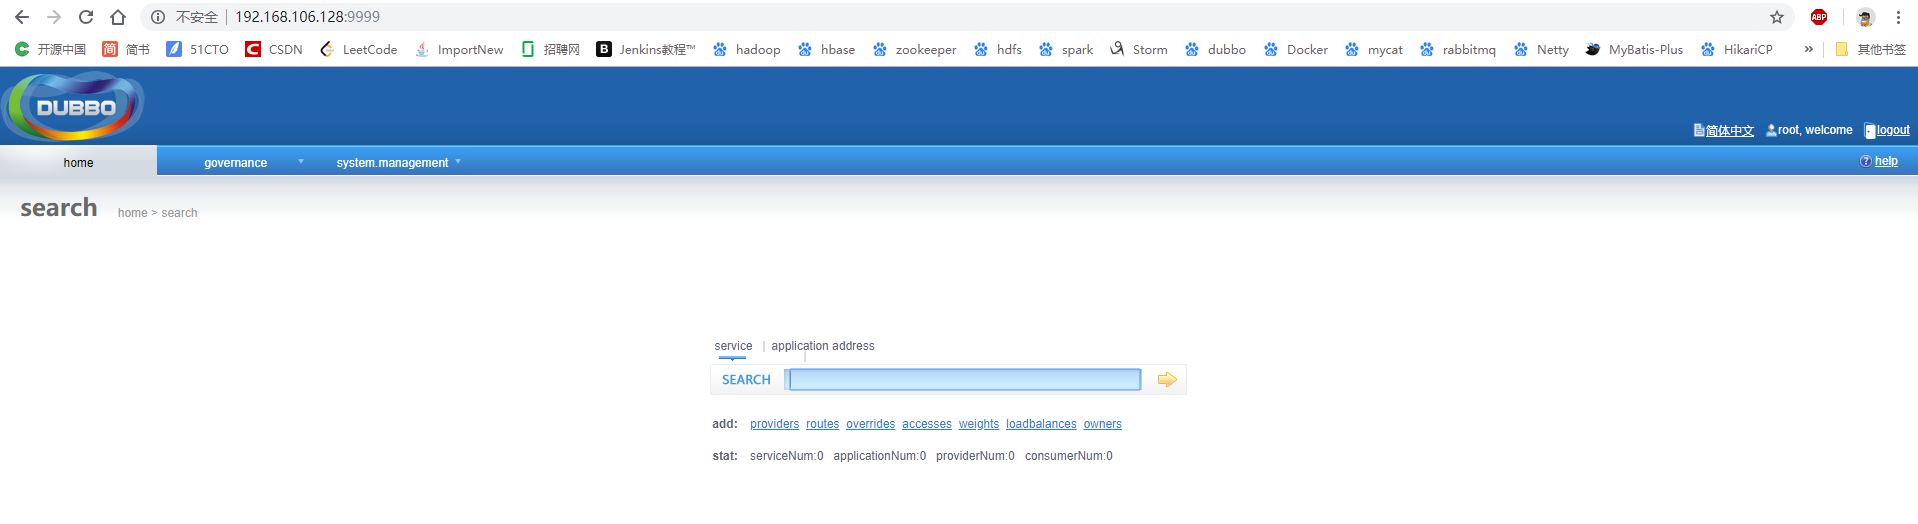Click the site info not-secure icon

(158, 17)
